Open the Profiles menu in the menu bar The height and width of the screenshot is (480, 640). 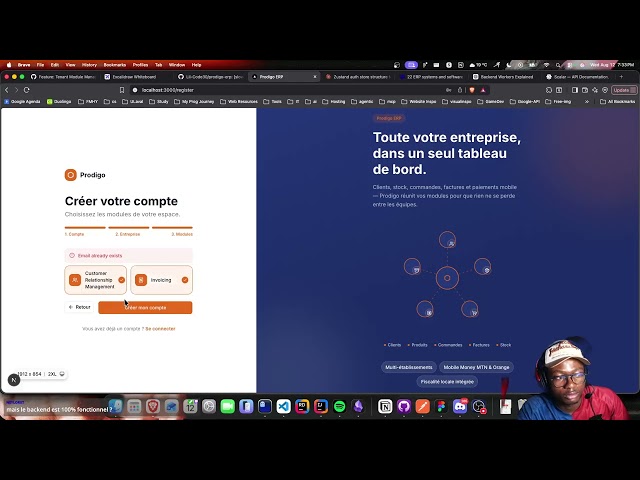[x=140, y=65]
